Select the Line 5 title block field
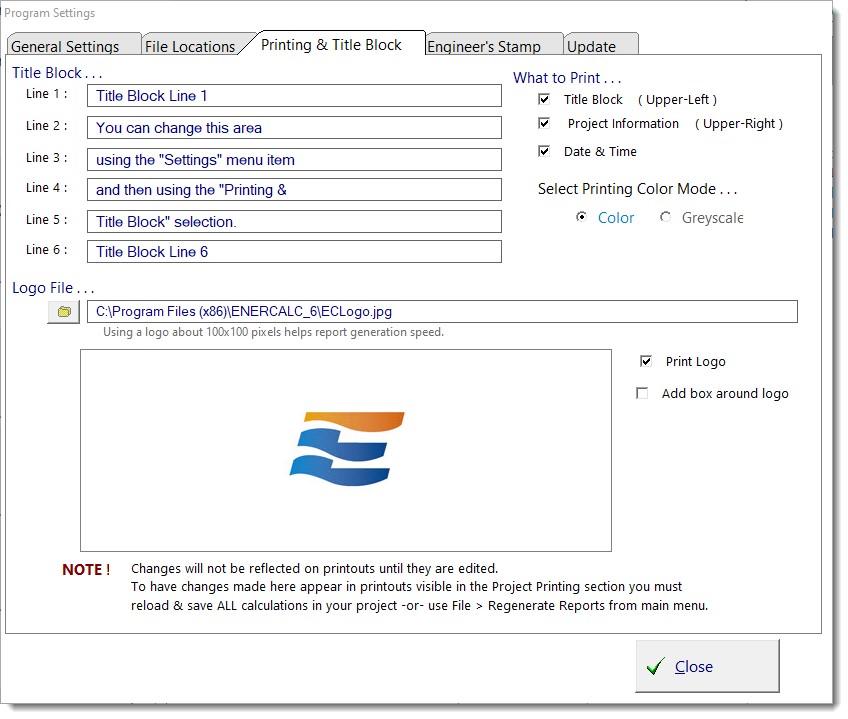This screenshot has width=848, height=719. (294, 222)
